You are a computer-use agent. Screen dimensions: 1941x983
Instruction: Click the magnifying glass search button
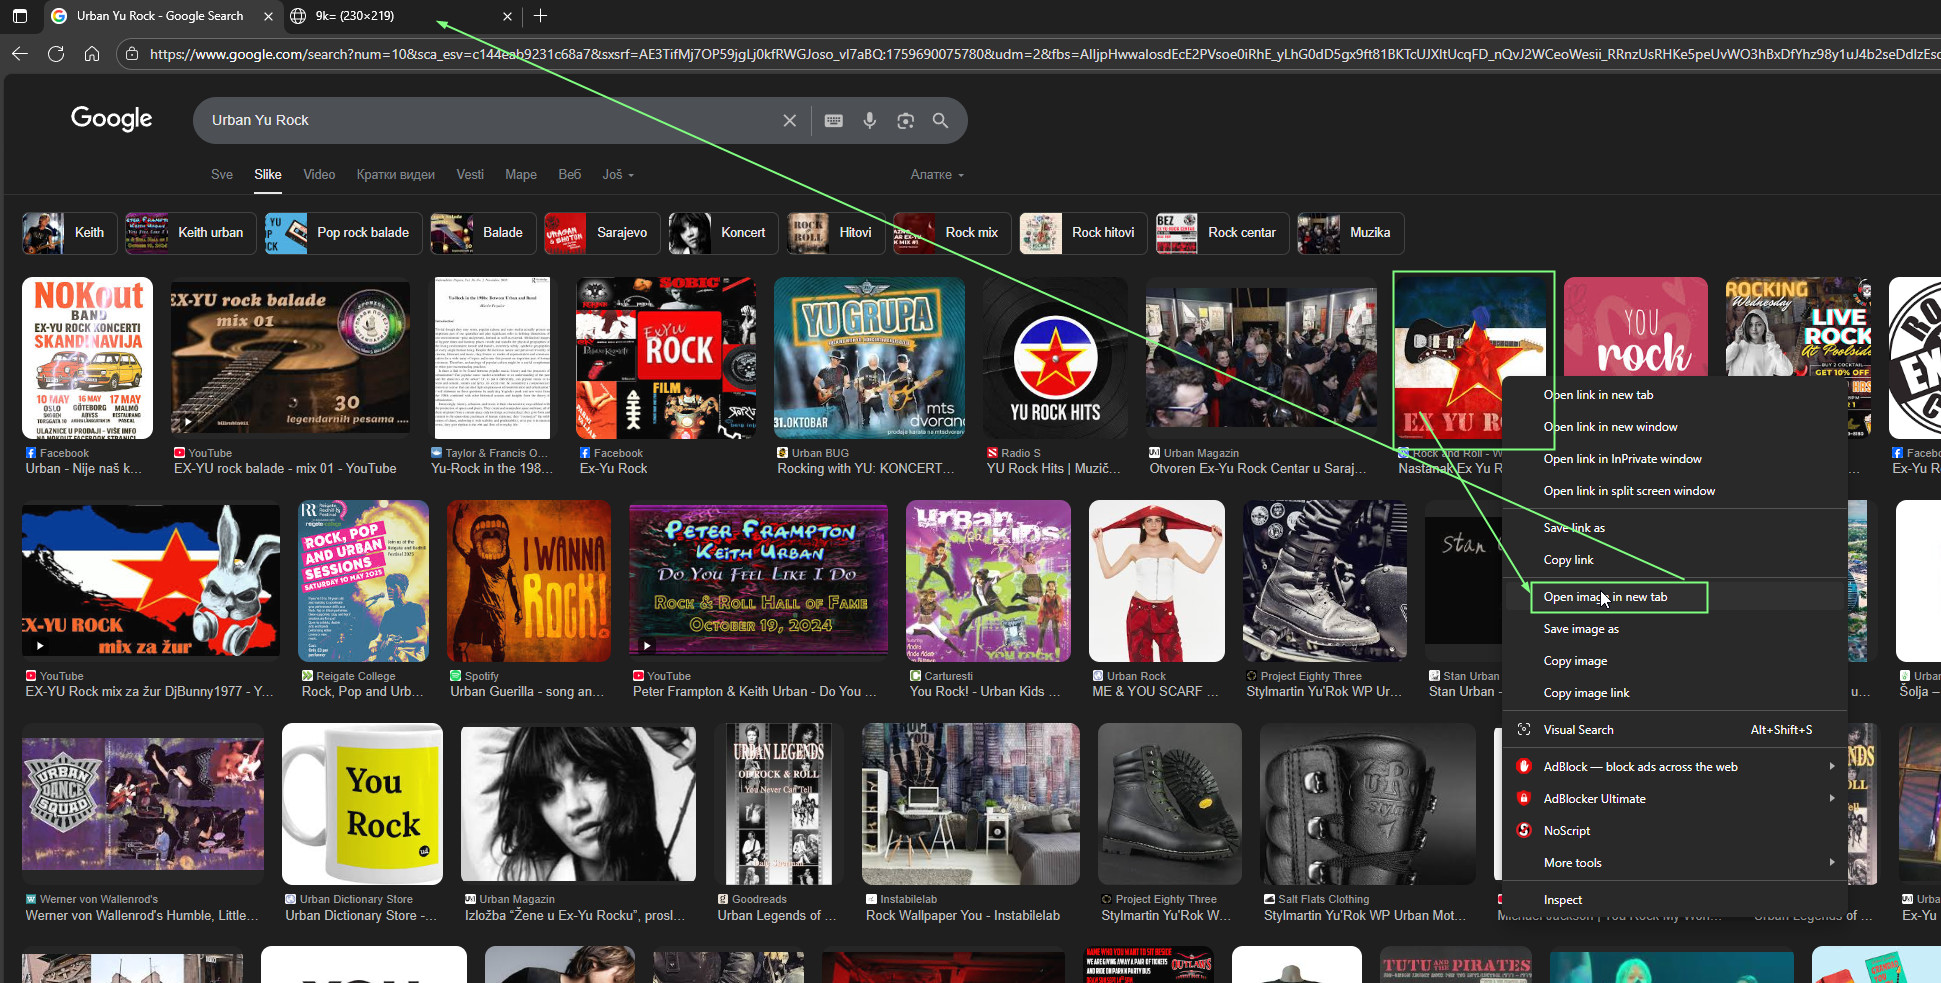pos(940,120)
